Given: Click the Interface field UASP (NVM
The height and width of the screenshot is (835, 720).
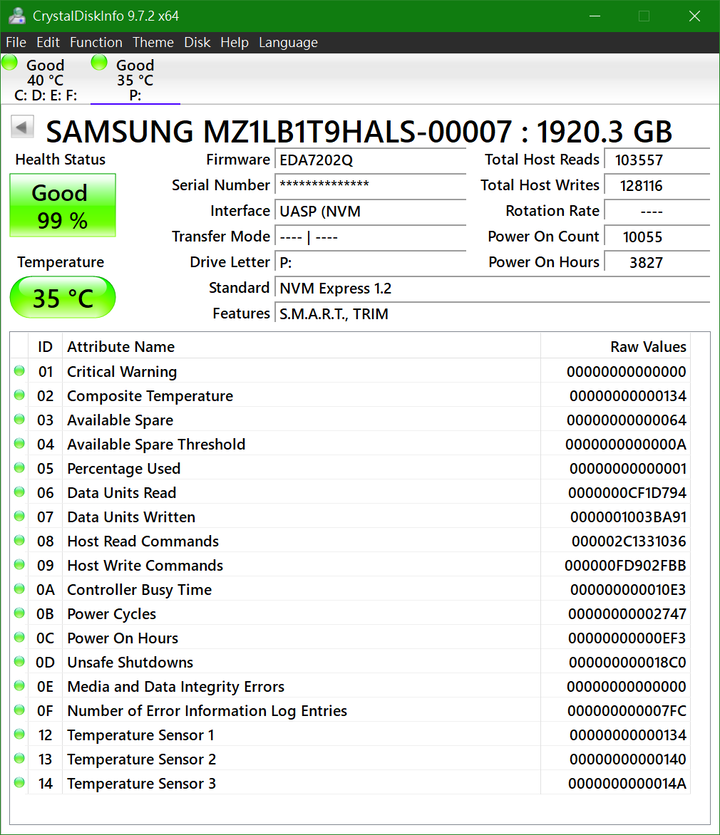Looking at the screenshot, I should [x=370, y=211].
